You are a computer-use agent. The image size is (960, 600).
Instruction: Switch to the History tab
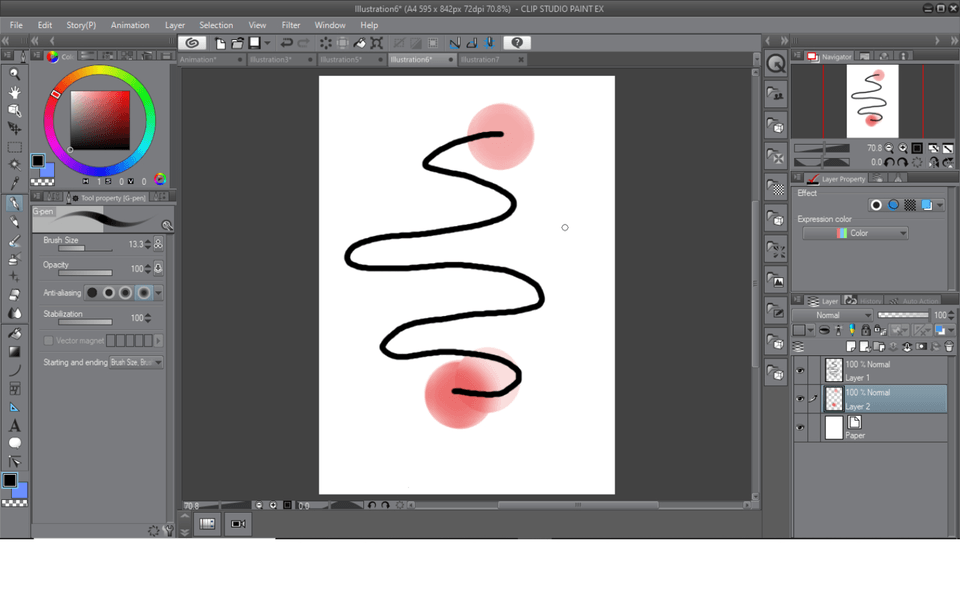pyautogui.click(x=870, y=300)
